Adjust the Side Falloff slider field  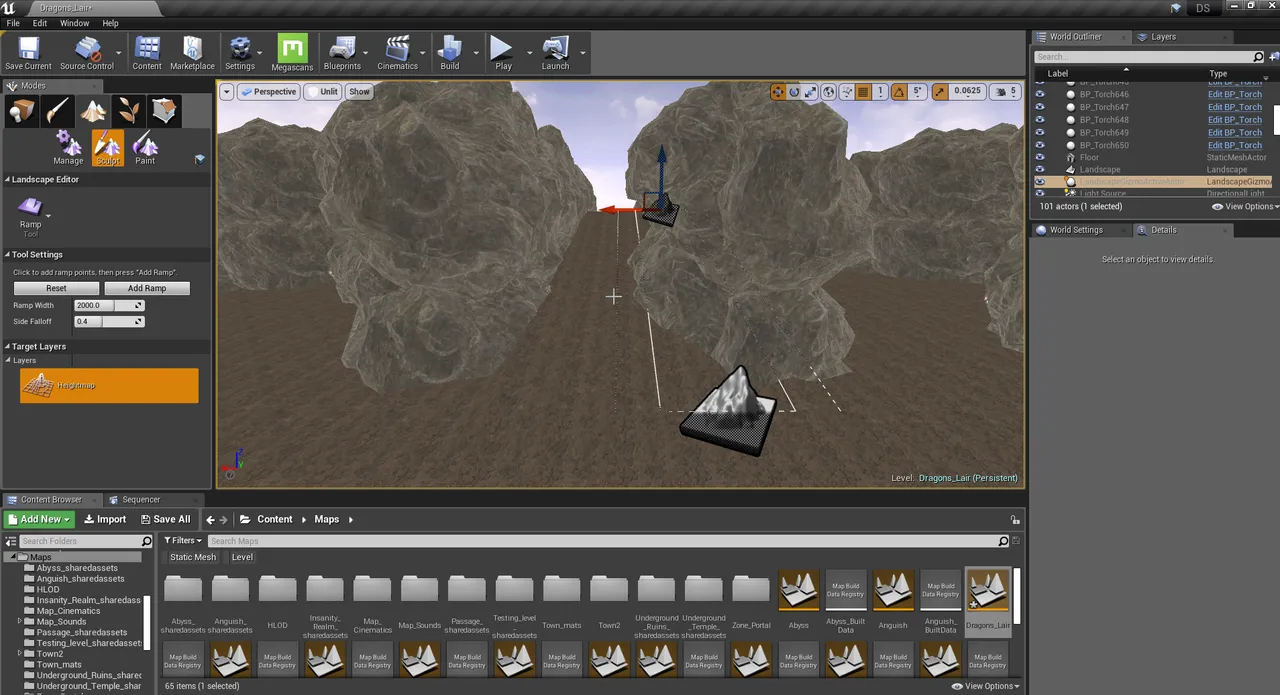point(109,321)
